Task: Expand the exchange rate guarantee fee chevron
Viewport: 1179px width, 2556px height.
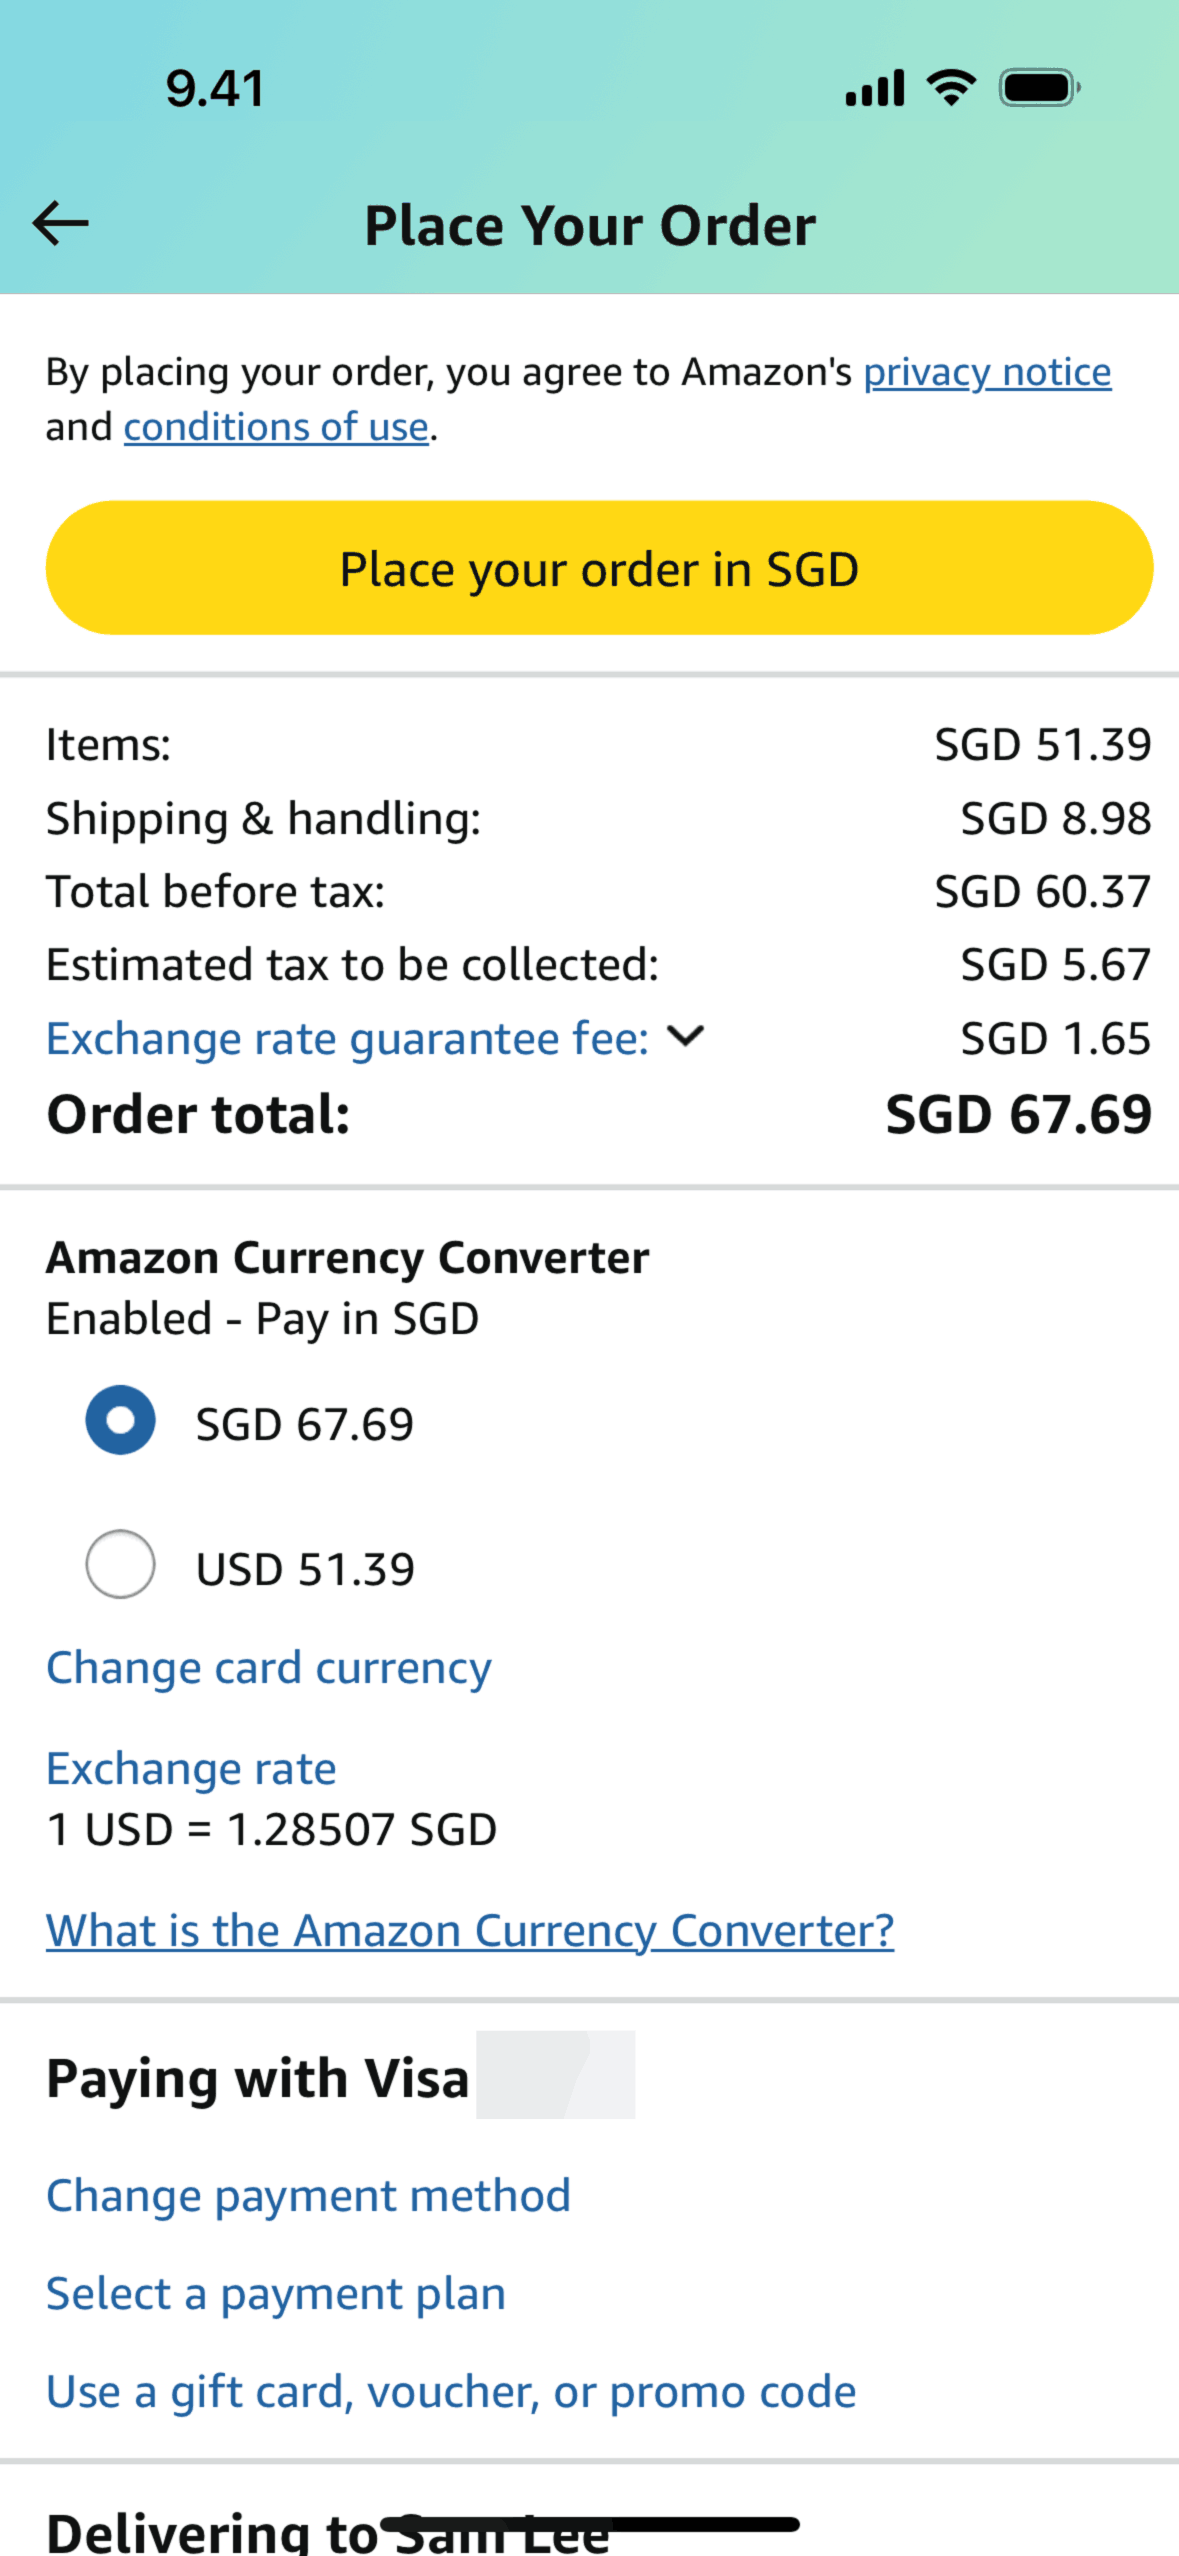Action: coord(686,1036)
